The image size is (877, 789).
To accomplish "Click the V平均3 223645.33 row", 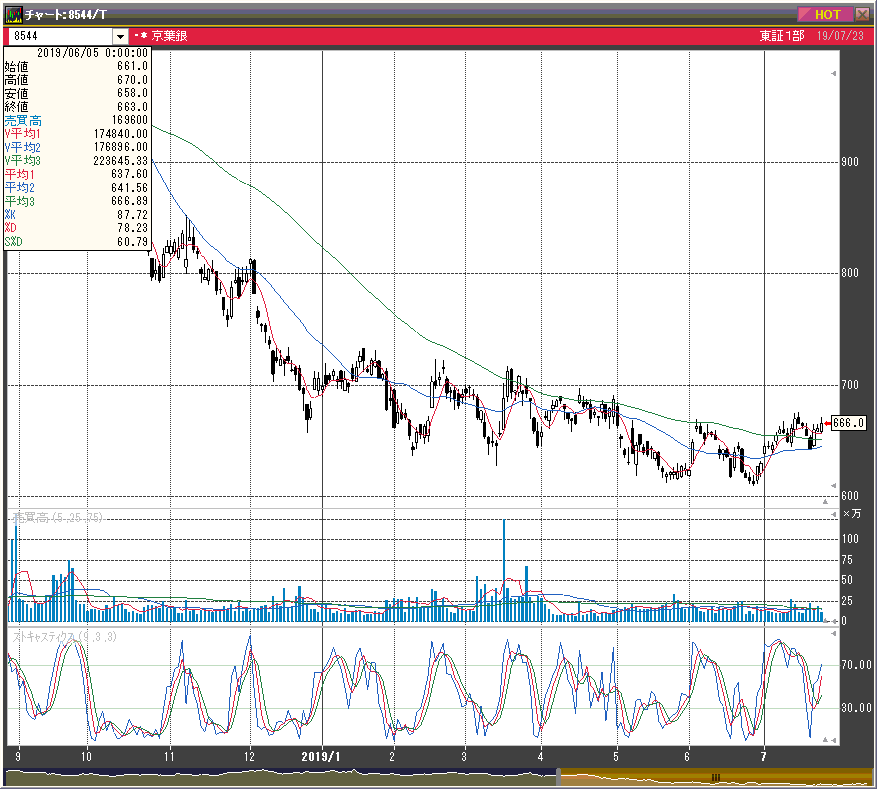I will 77,160.
